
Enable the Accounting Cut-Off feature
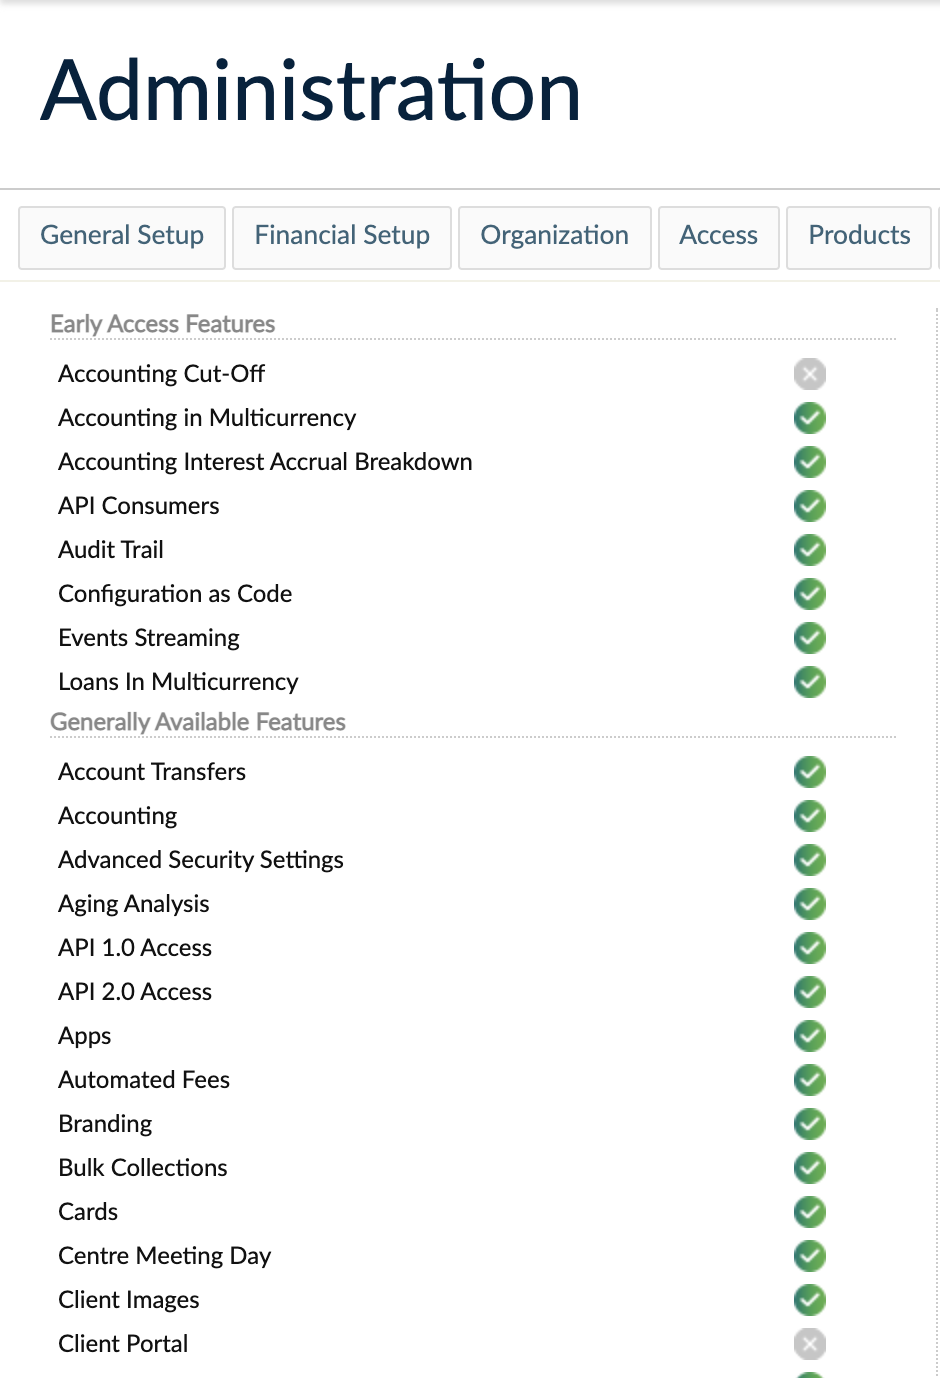[809, 374]
